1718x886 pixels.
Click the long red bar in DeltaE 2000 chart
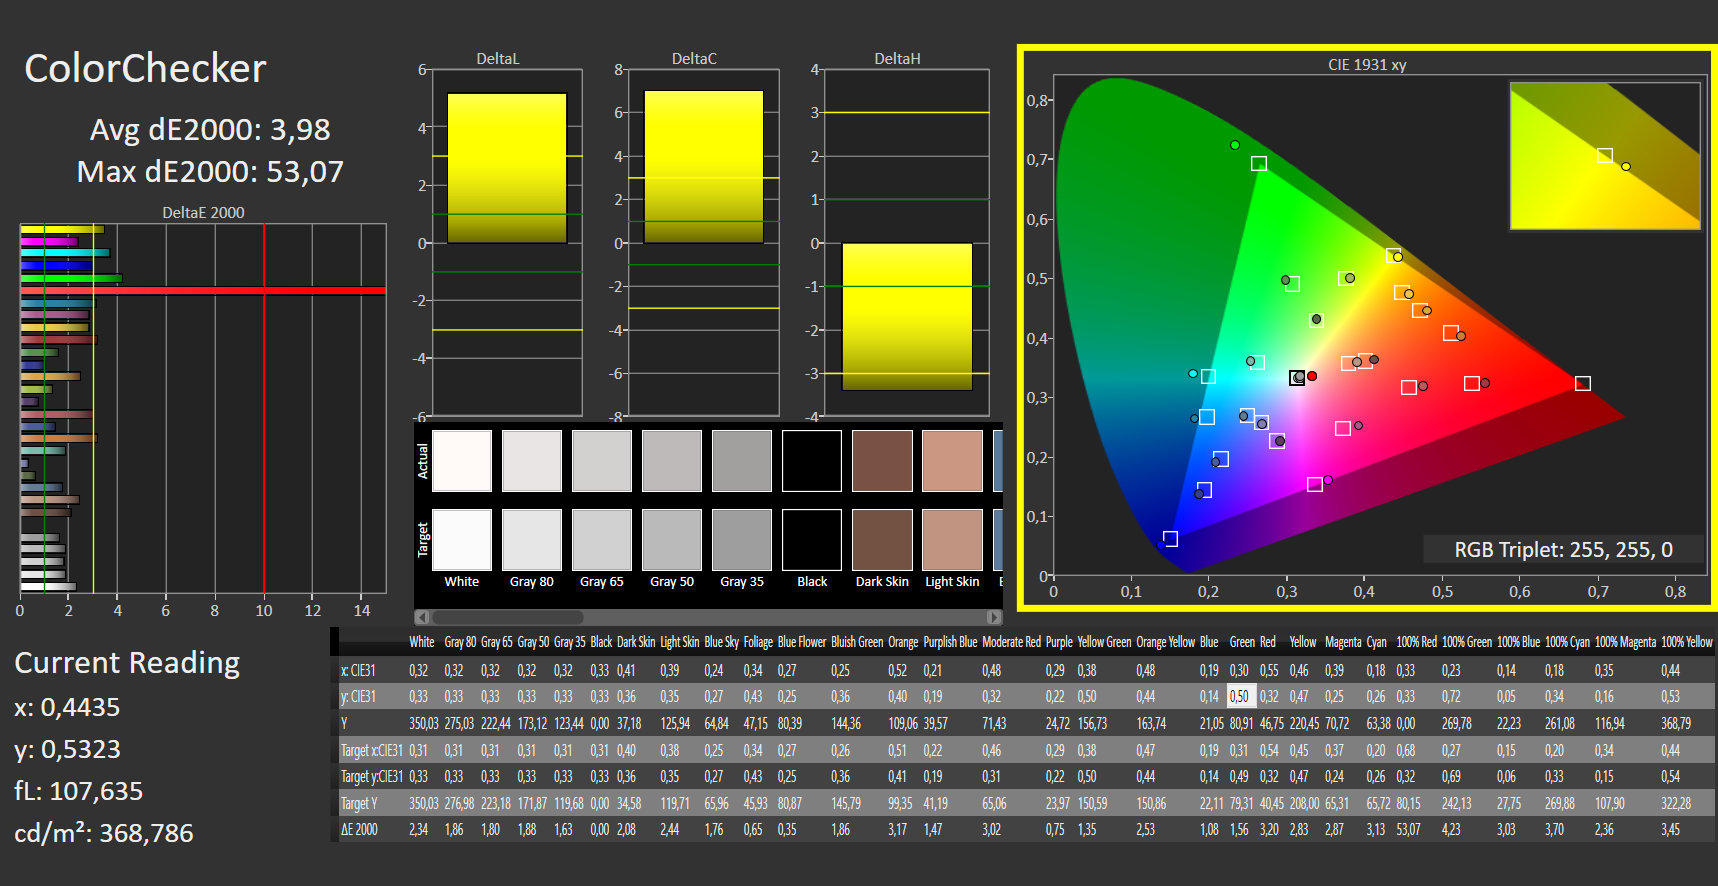pos(203,290)
